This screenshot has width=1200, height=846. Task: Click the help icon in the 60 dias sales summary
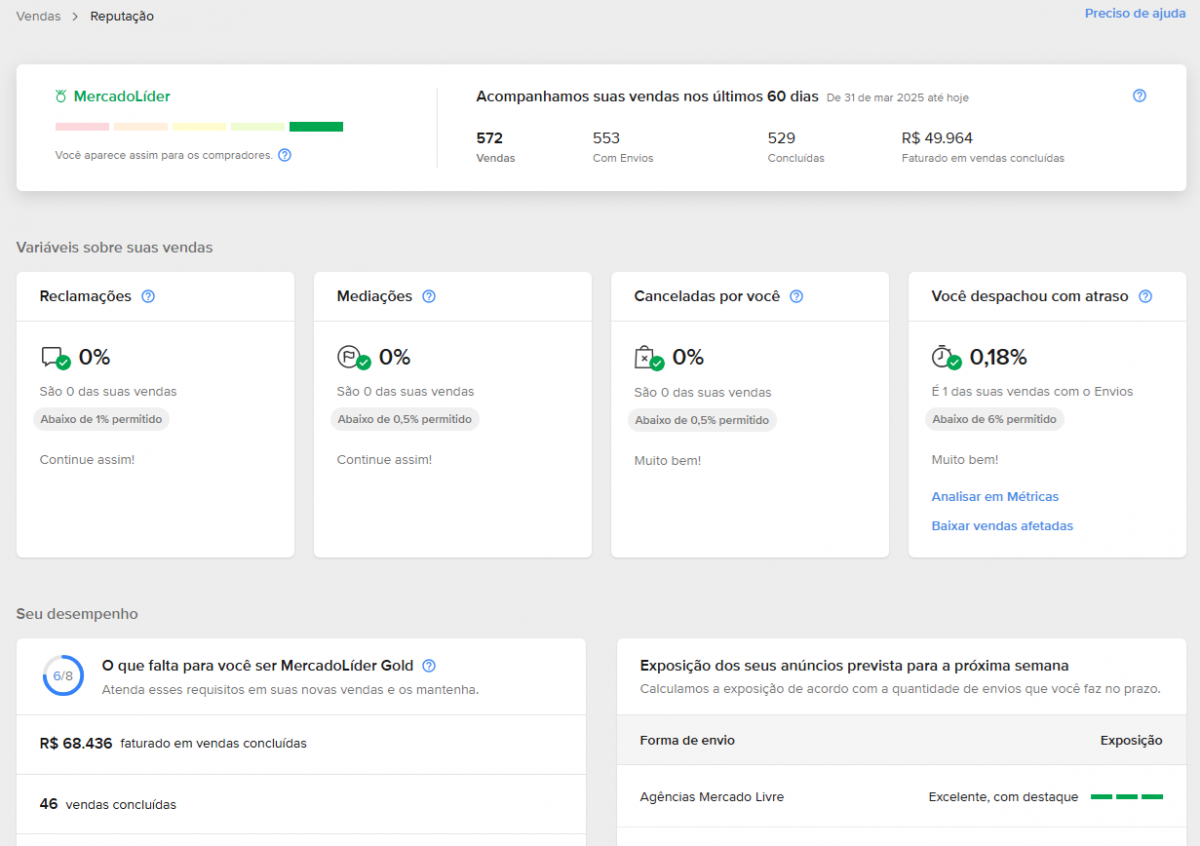coord(1139,96)
